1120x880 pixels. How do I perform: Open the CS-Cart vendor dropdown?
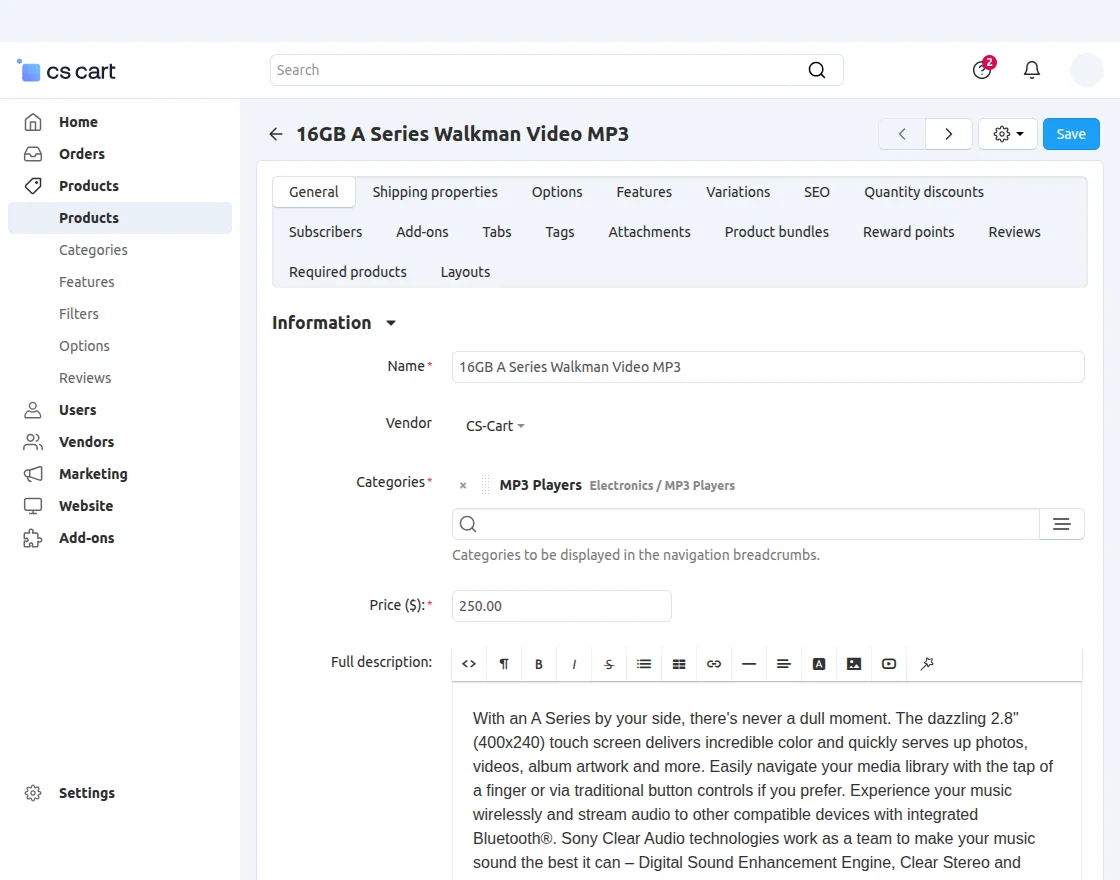pos(495,426)
